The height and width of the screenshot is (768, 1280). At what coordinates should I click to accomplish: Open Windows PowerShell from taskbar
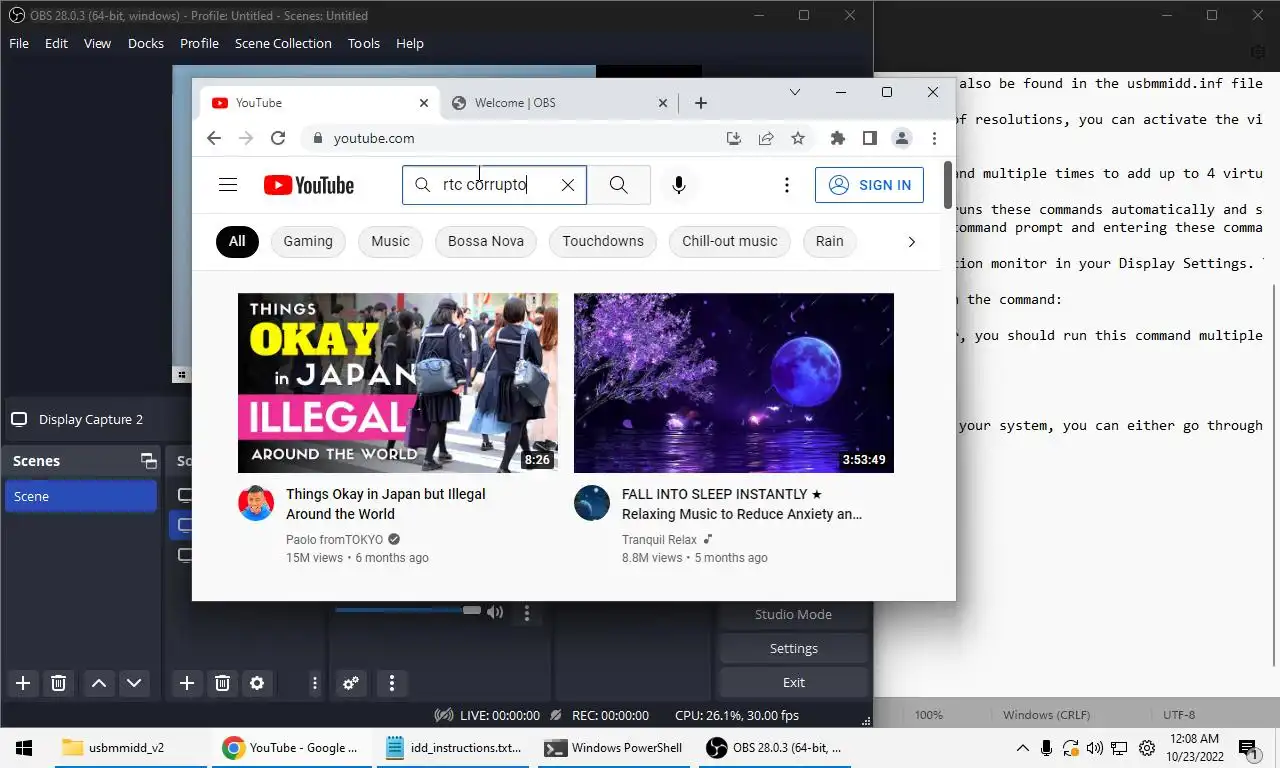pyautogui.click(x=613, y=748)
